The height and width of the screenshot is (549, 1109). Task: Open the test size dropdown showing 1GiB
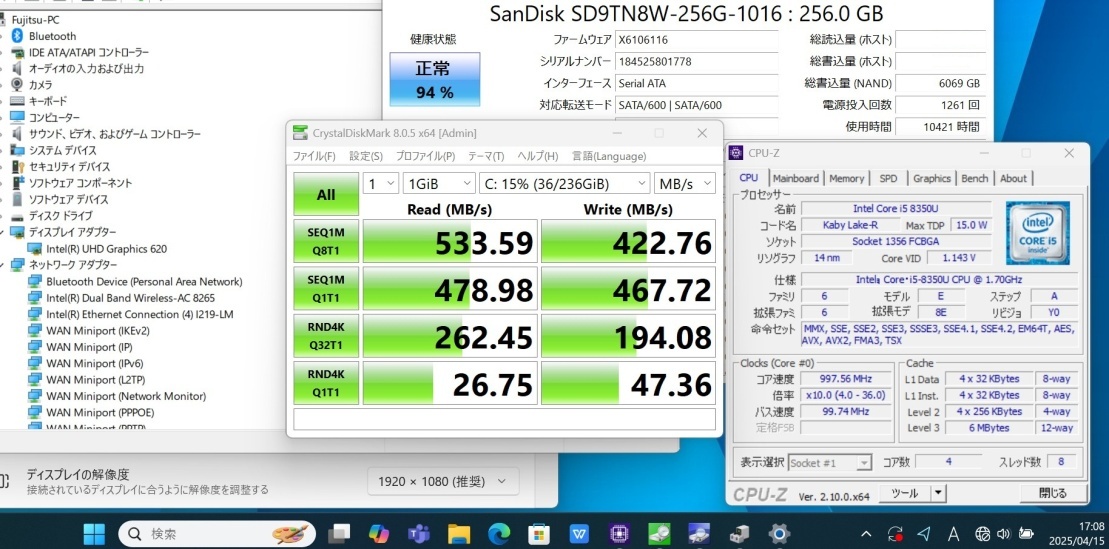click(439, 184)
